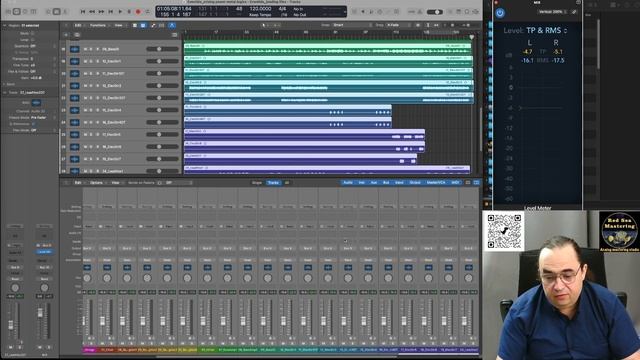Start playback with the Play button
640x360 pixels.
[x=120, y=12]
